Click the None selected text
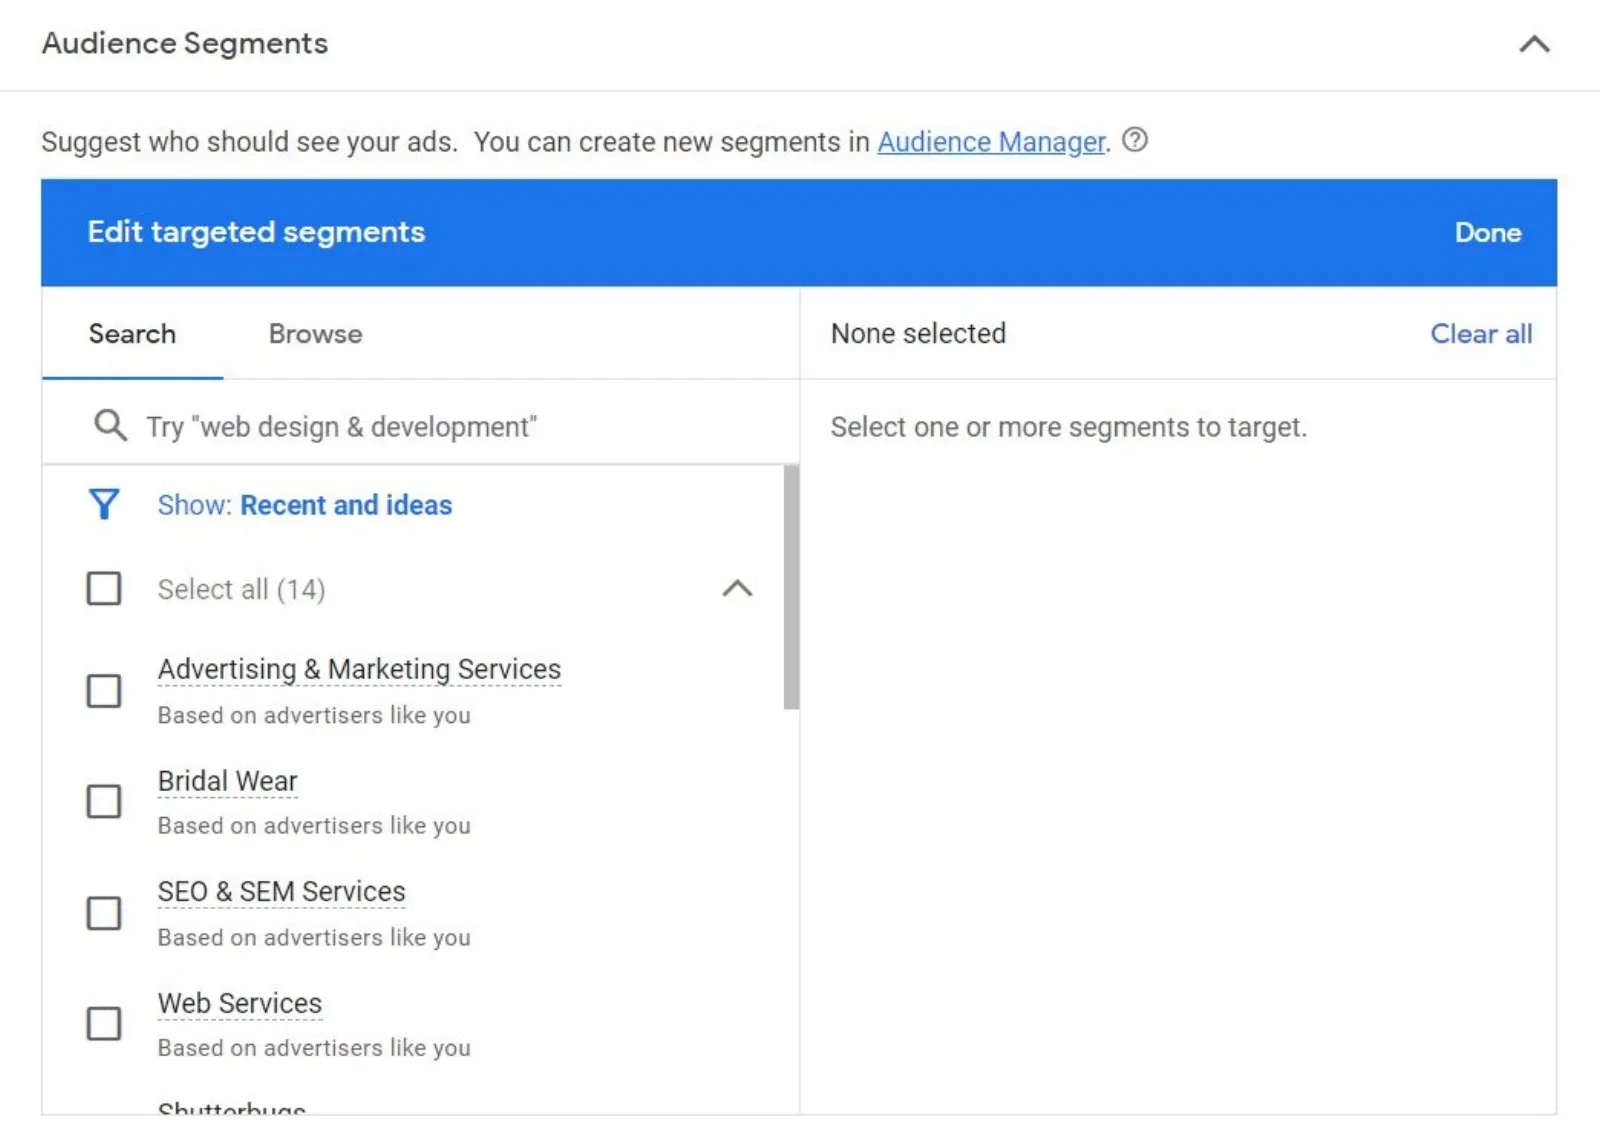 point(918,334)
